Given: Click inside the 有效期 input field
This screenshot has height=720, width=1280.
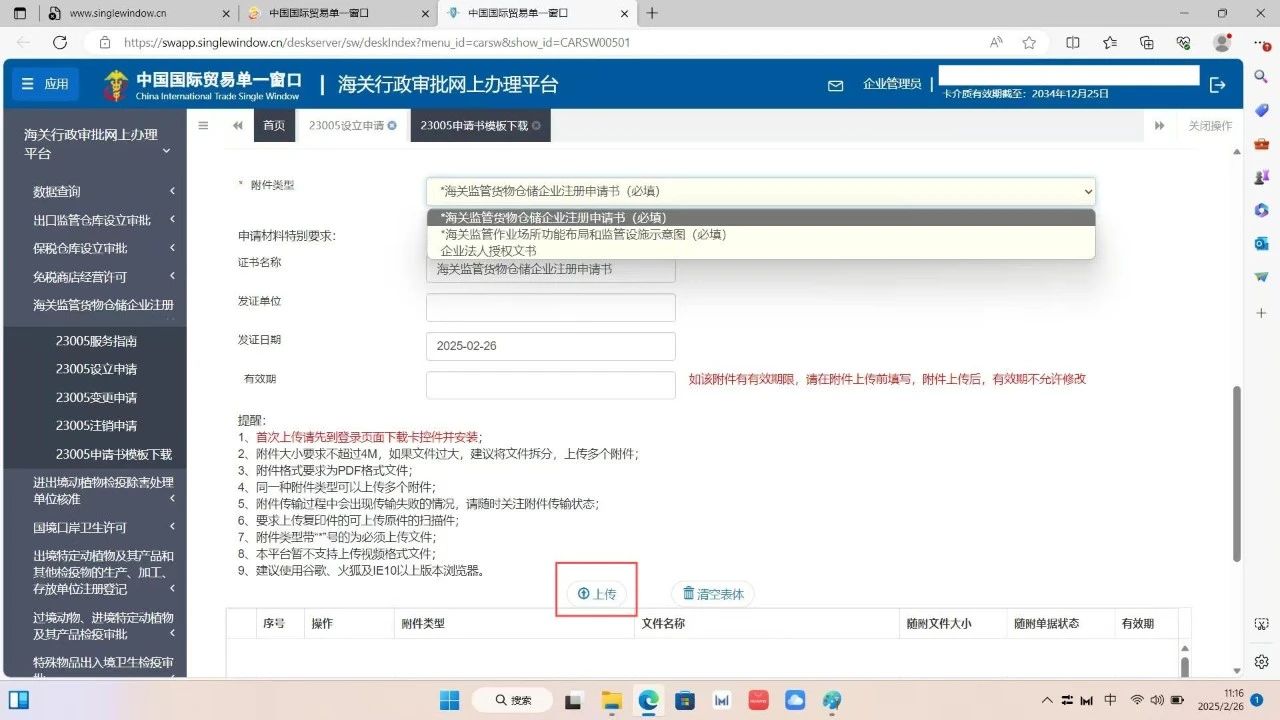Looking at the screenshot, I should [550, 384].
